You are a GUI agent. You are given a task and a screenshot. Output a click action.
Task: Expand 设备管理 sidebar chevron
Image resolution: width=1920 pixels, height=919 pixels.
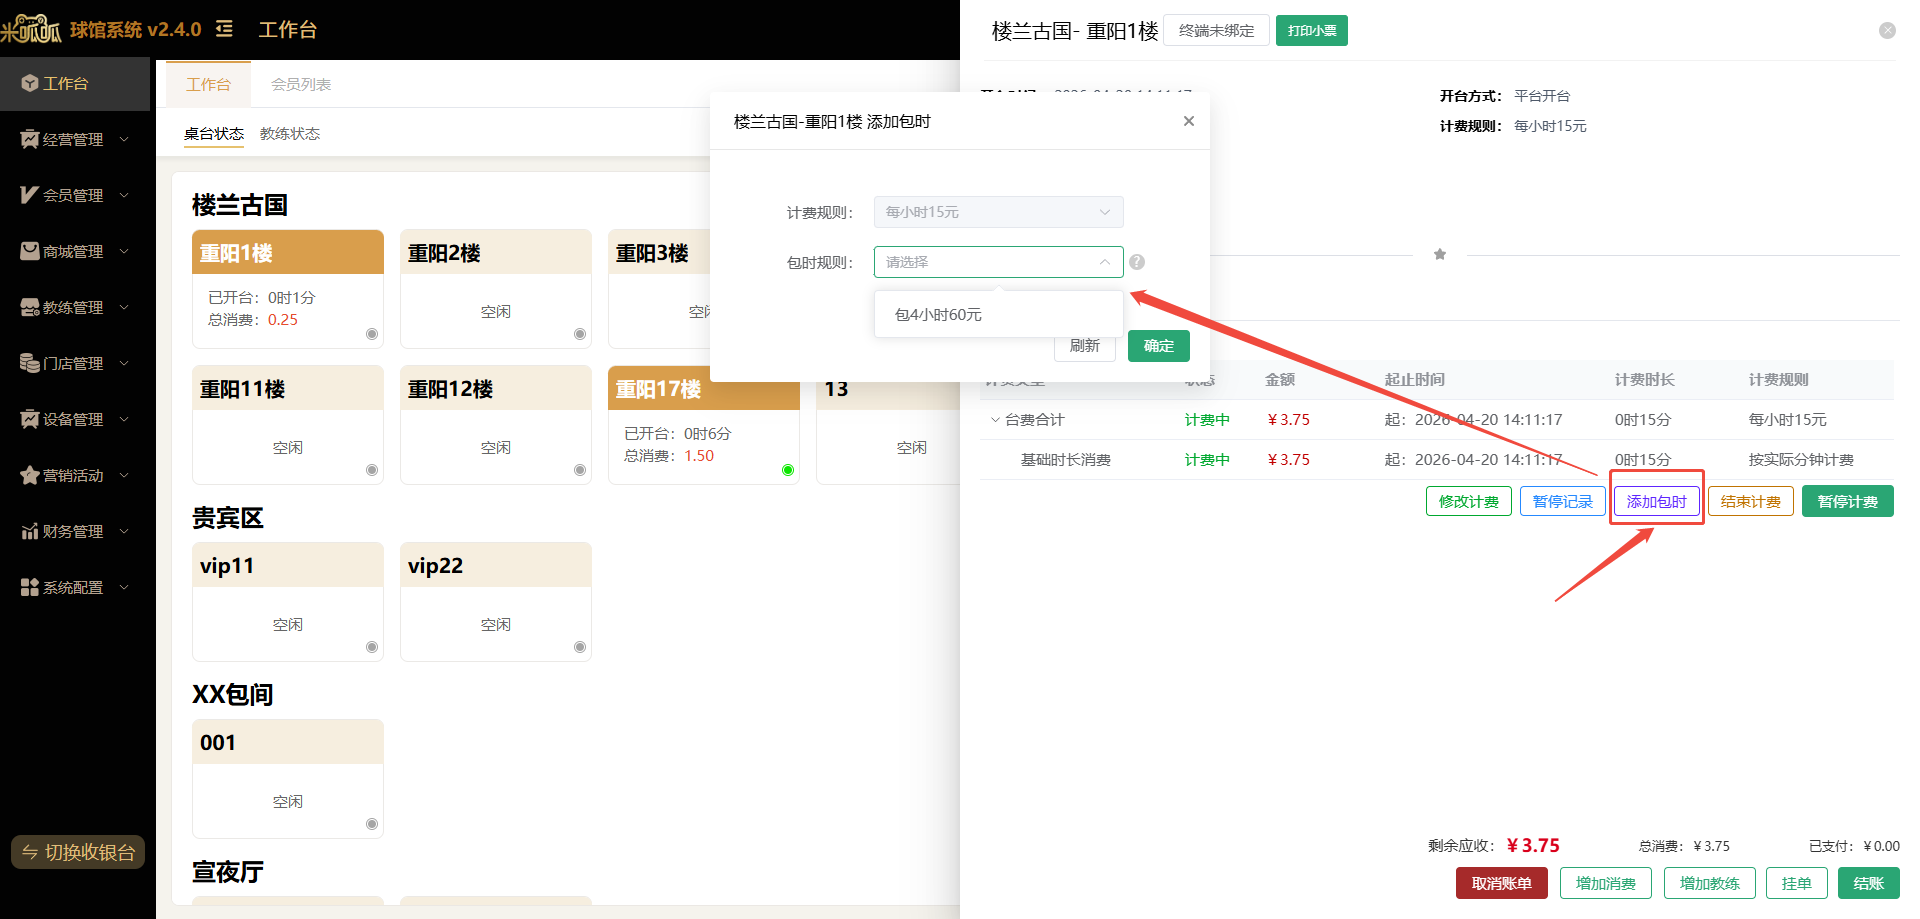pyautogui.click(x=124, y=419)
